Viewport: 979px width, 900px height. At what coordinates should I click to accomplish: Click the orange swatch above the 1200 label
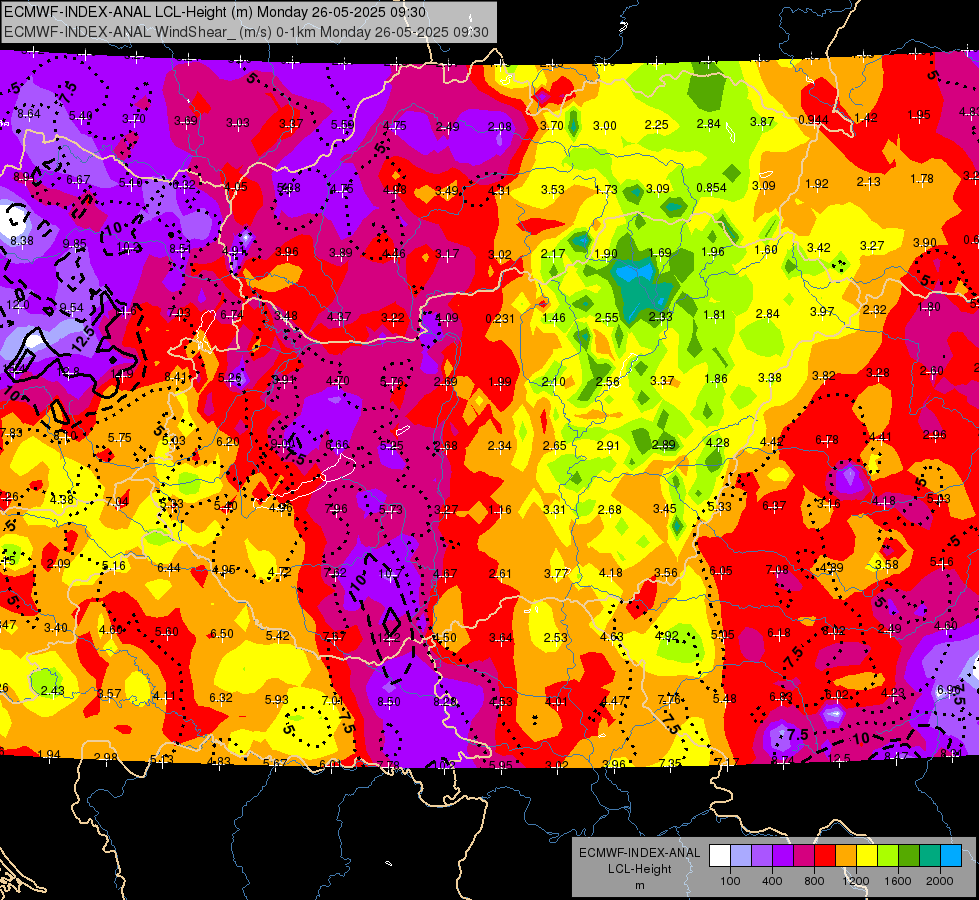point(846,855)
